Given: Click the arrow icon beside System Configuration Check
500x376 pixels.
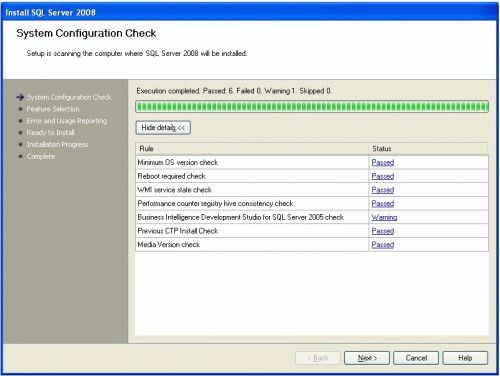Looking at the screenshot, I should coord(20,97).
